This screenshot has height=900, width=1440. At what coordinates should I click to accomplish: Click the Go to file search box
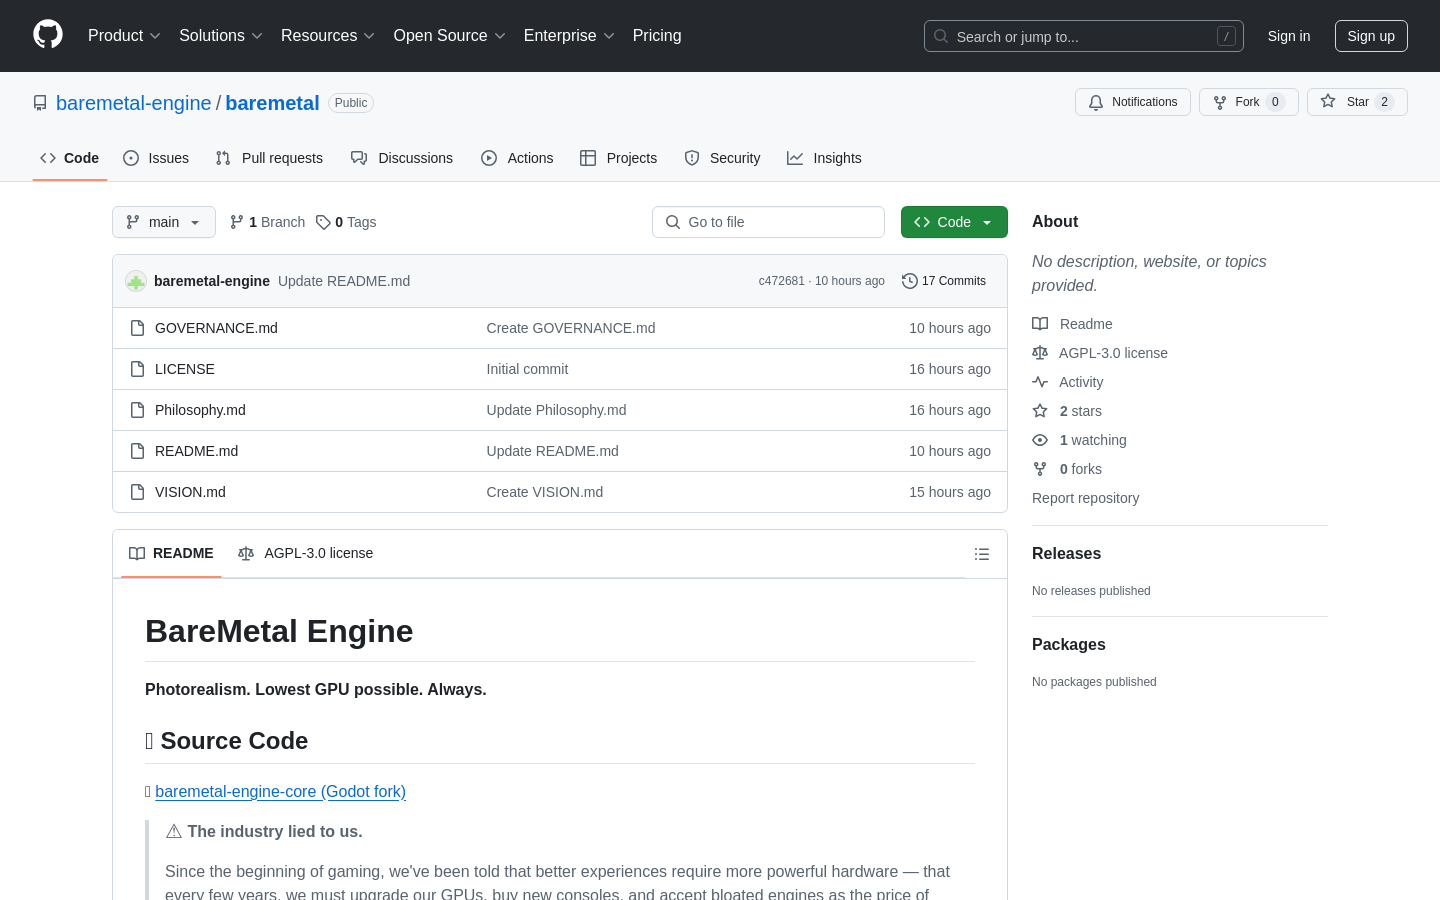(768, 222)
